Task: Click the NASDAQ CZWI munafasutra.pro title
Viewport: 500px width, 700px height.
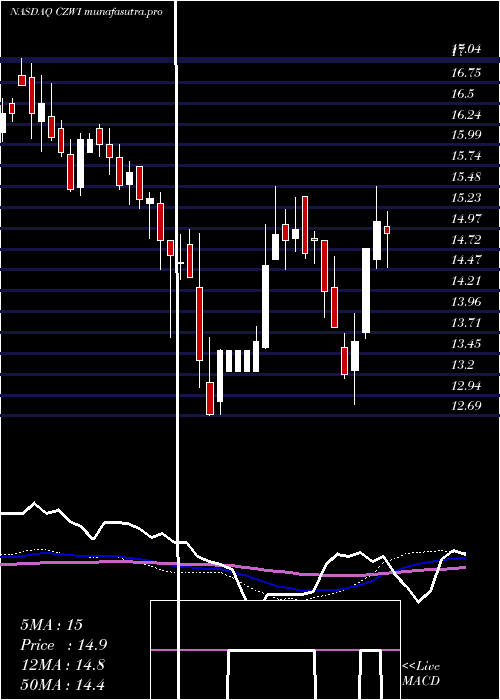Action: [86, 12]
